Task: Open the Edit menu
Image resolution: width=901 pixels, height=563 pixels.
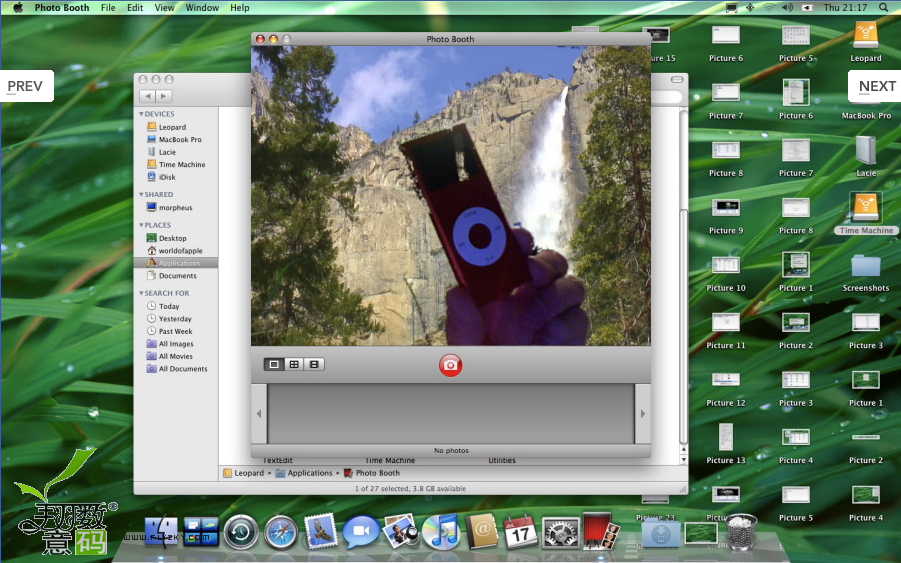Action: point(135,7)
